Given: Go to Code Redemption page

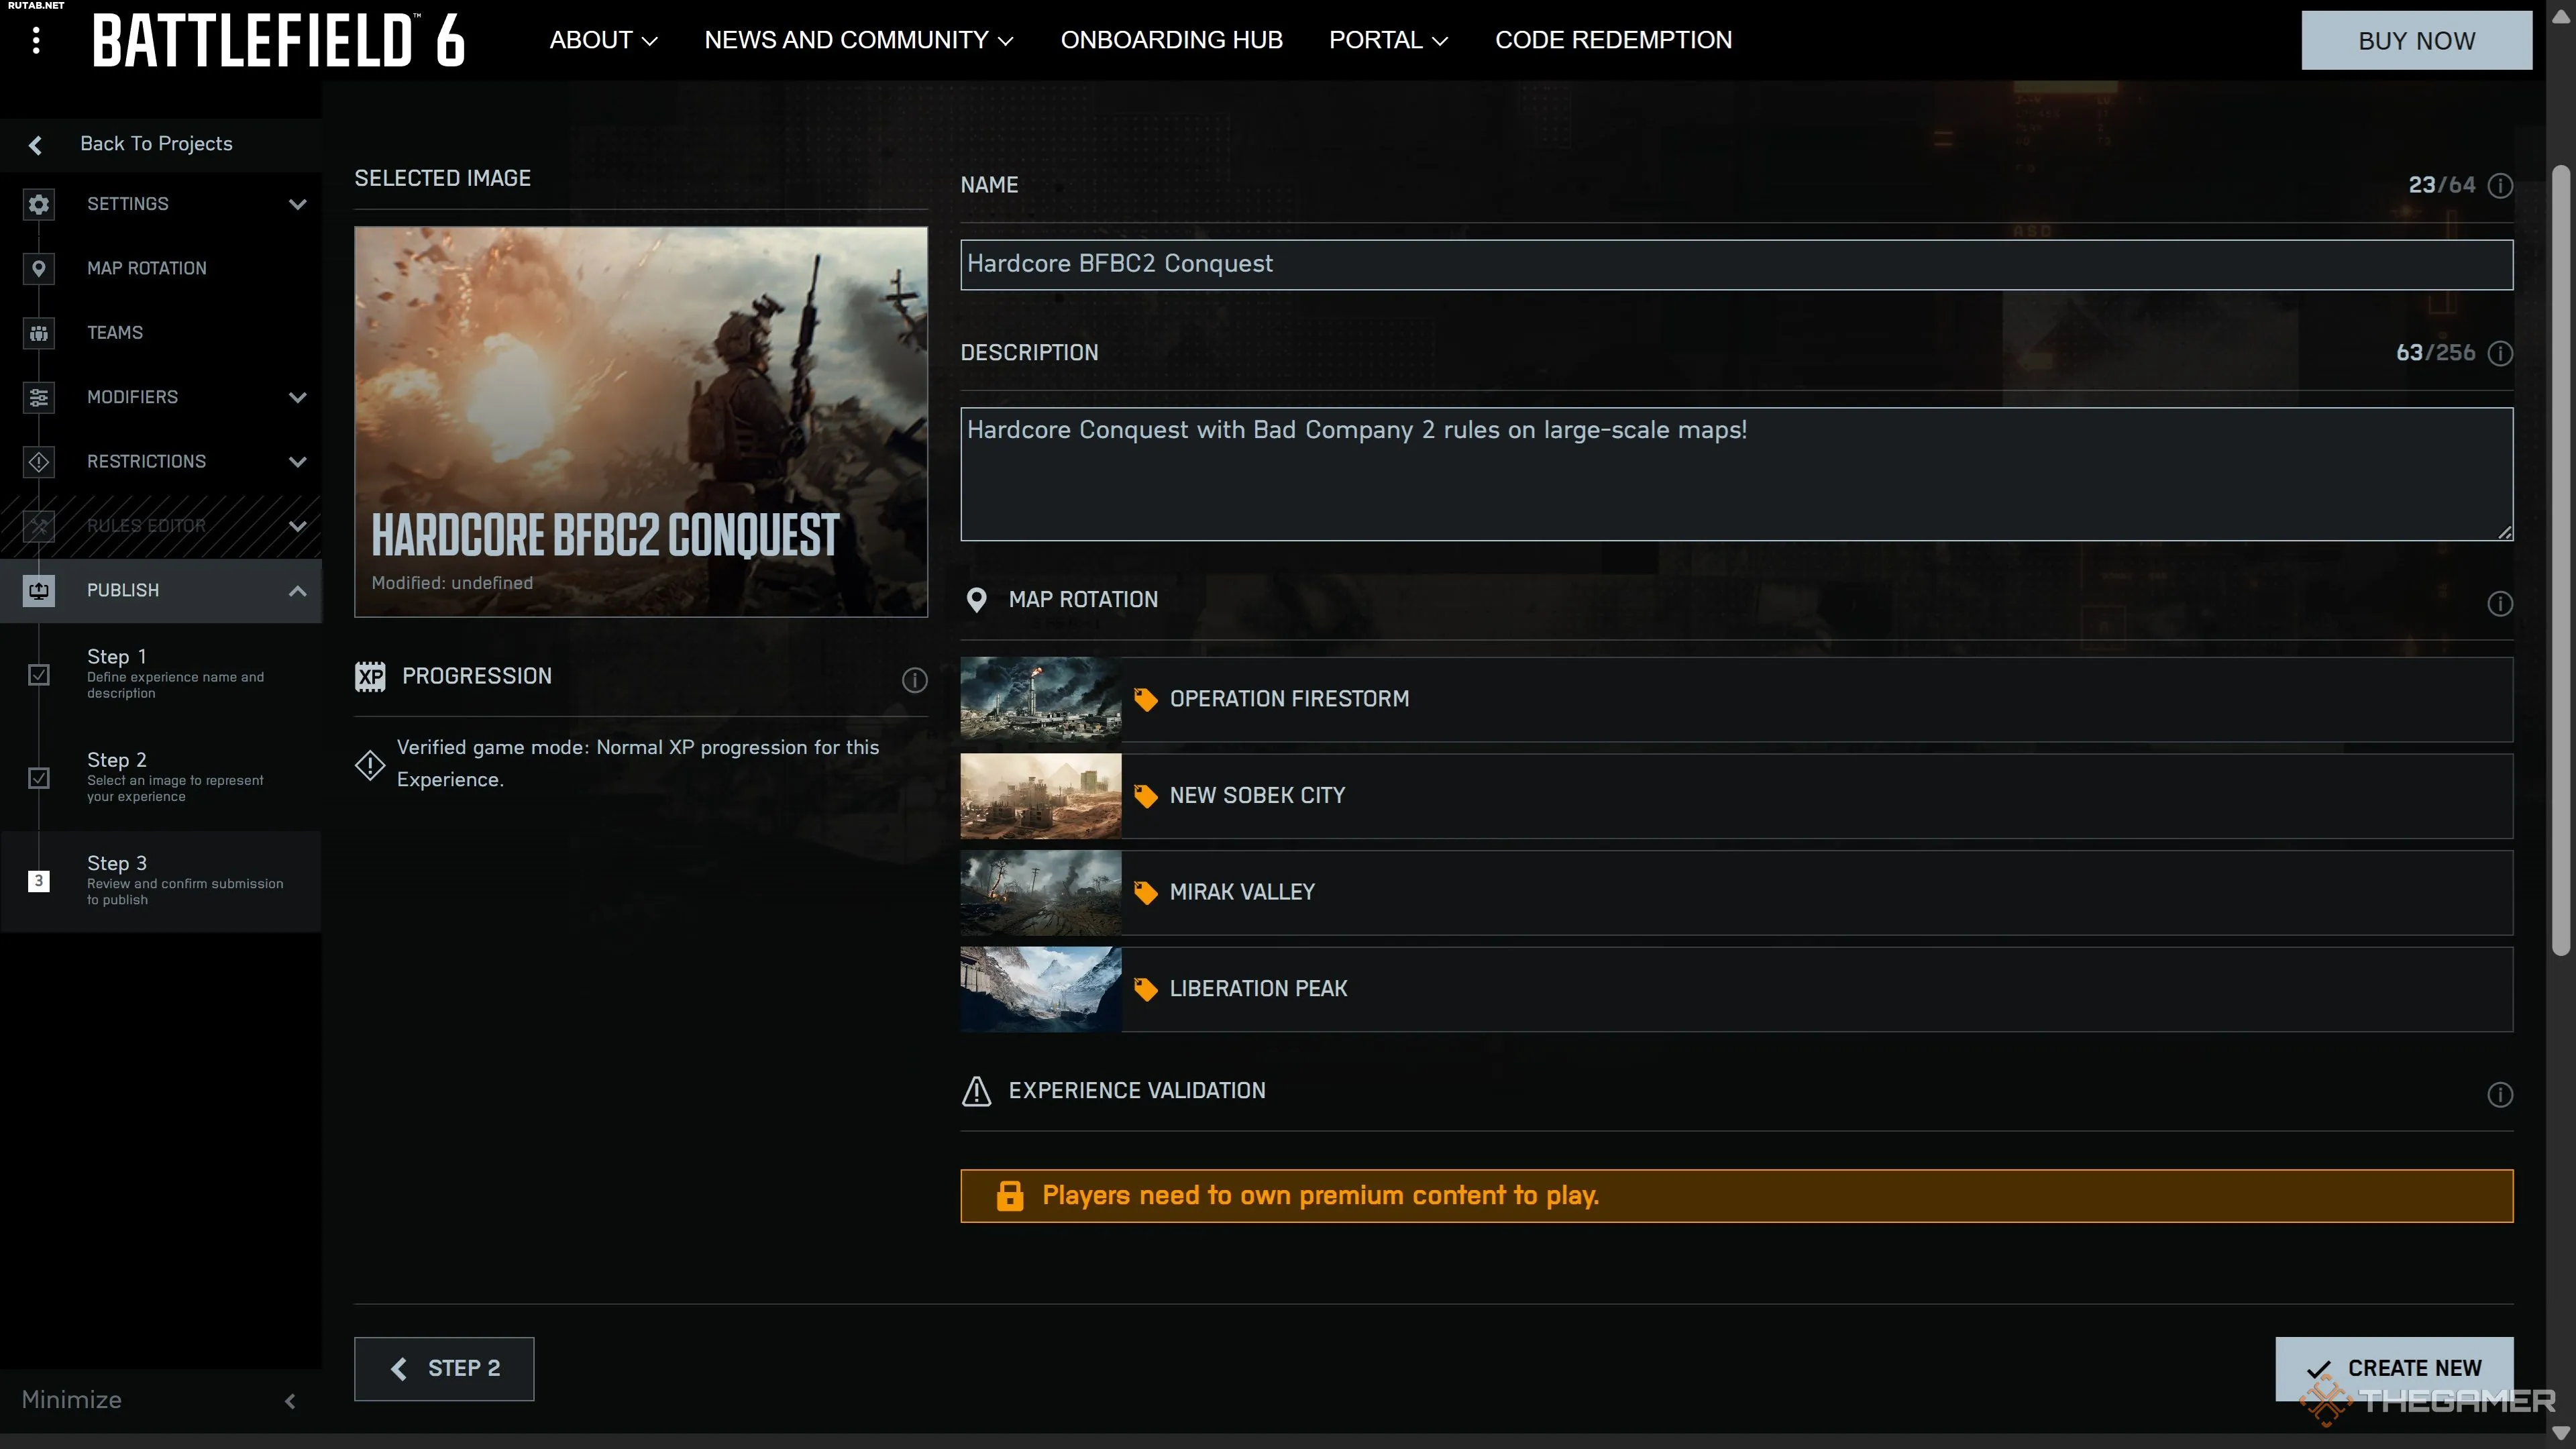Looking at the screenshot, I should click(1613, 40).
